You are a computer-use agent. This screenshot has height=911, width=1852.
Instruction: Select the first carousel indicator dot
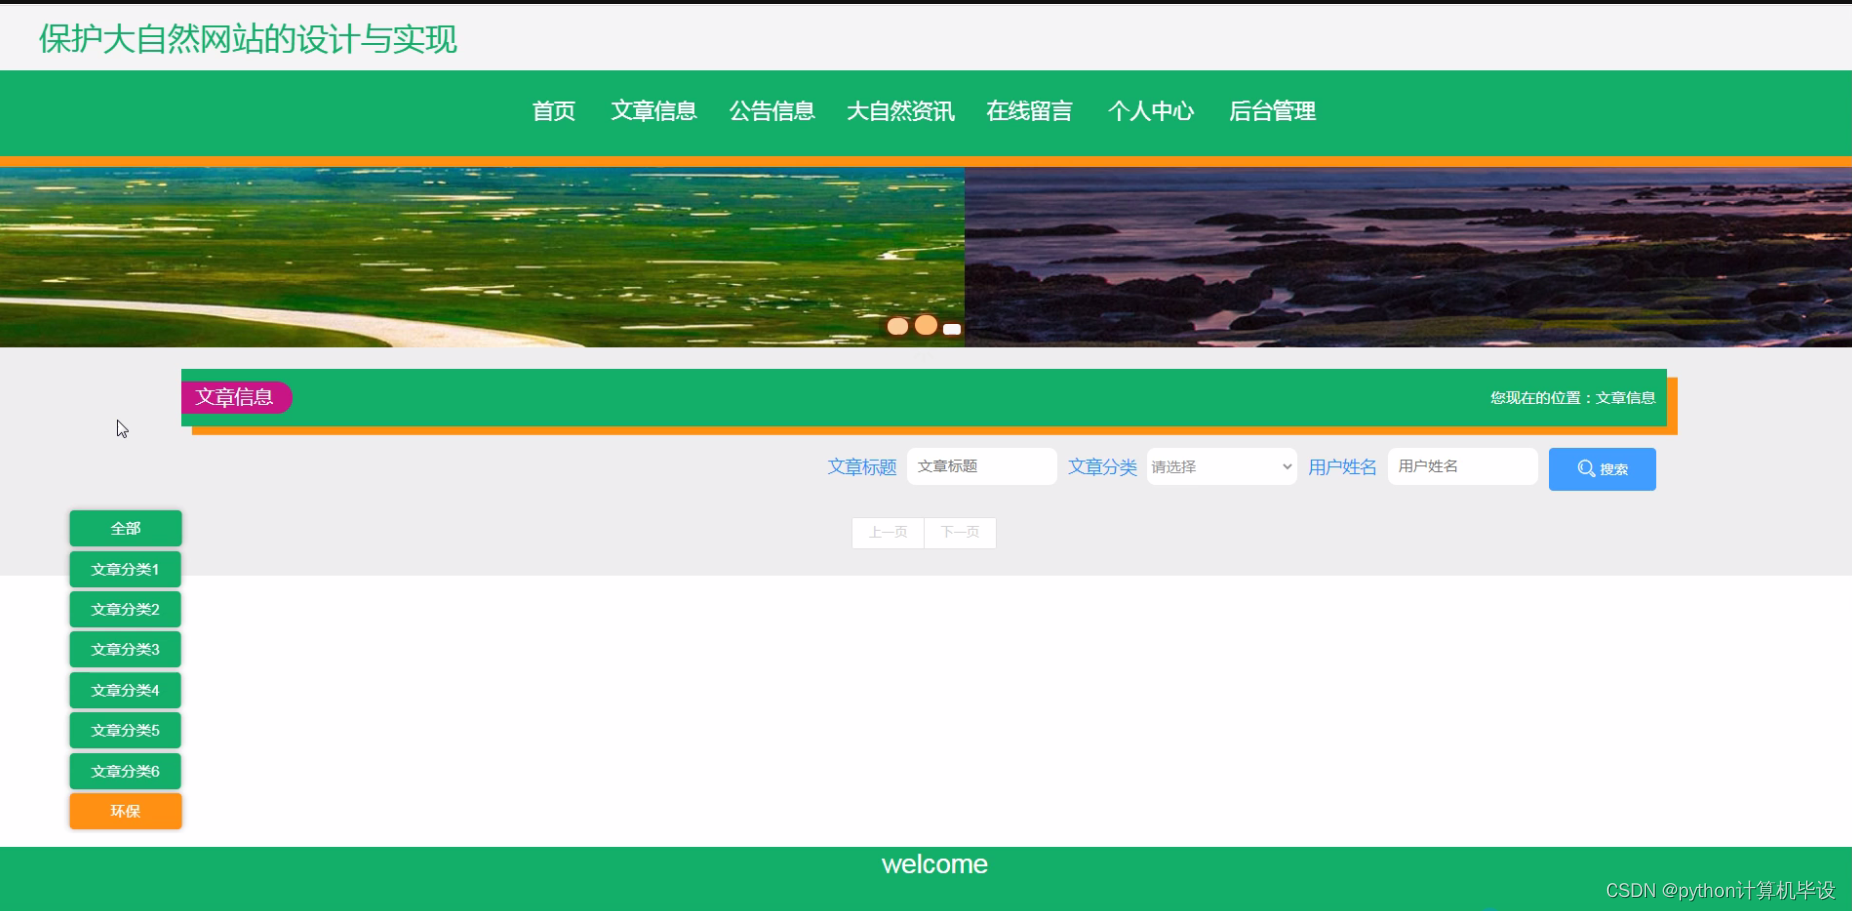(x=898, y=326)
